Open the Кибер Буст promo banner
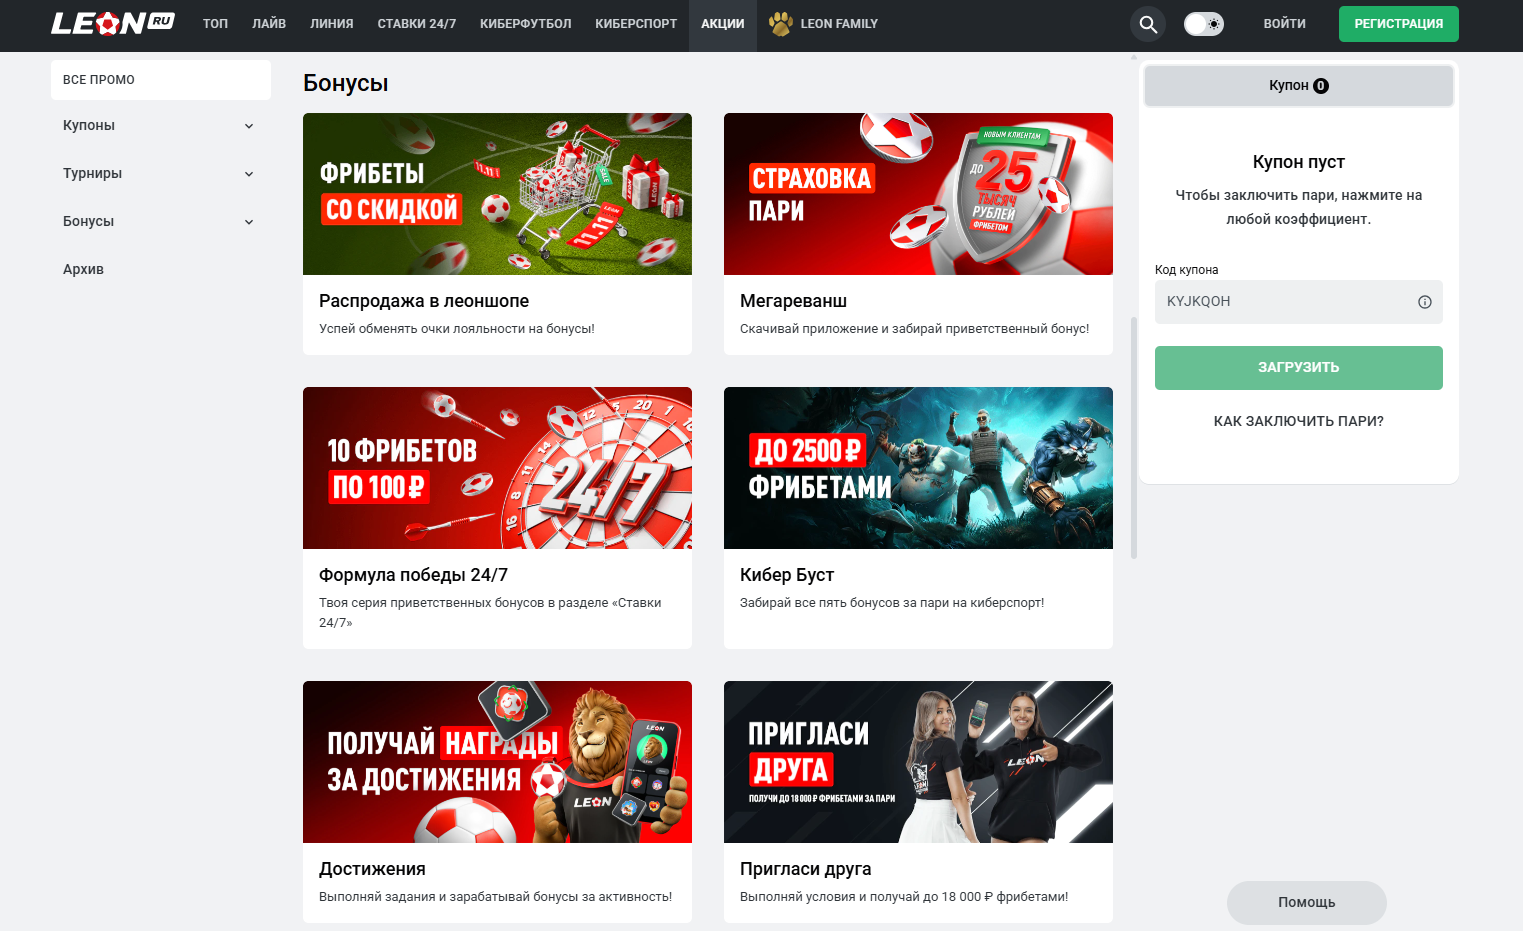 click(x=917, y=468)
